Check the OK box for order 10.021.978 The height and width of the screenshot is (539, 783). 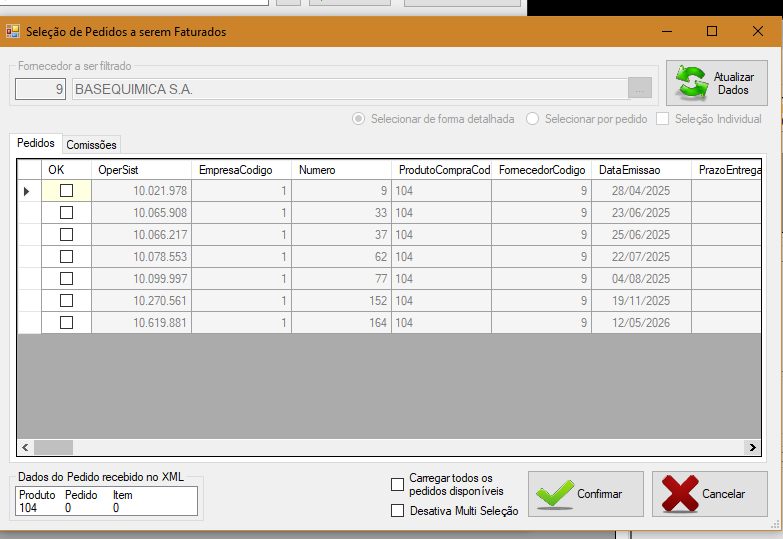tap(66, 190)
